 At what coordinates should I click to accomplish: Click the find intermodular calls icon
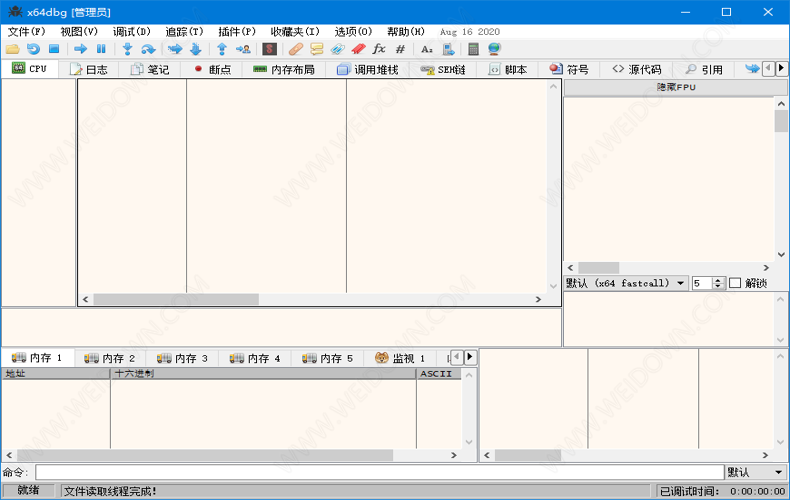click(x=448, y=49)
